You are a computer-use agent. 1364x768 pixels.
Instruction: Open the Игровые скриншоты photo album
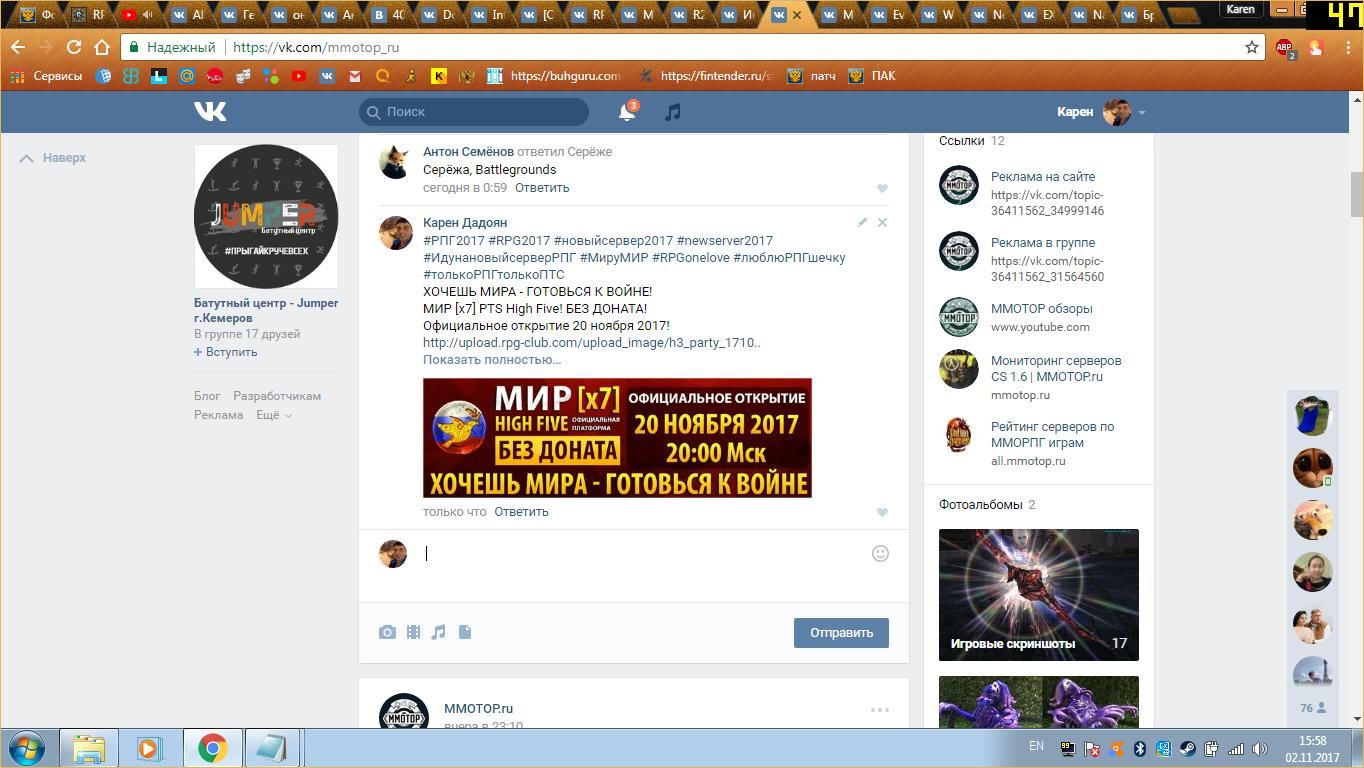(1039, 595)
